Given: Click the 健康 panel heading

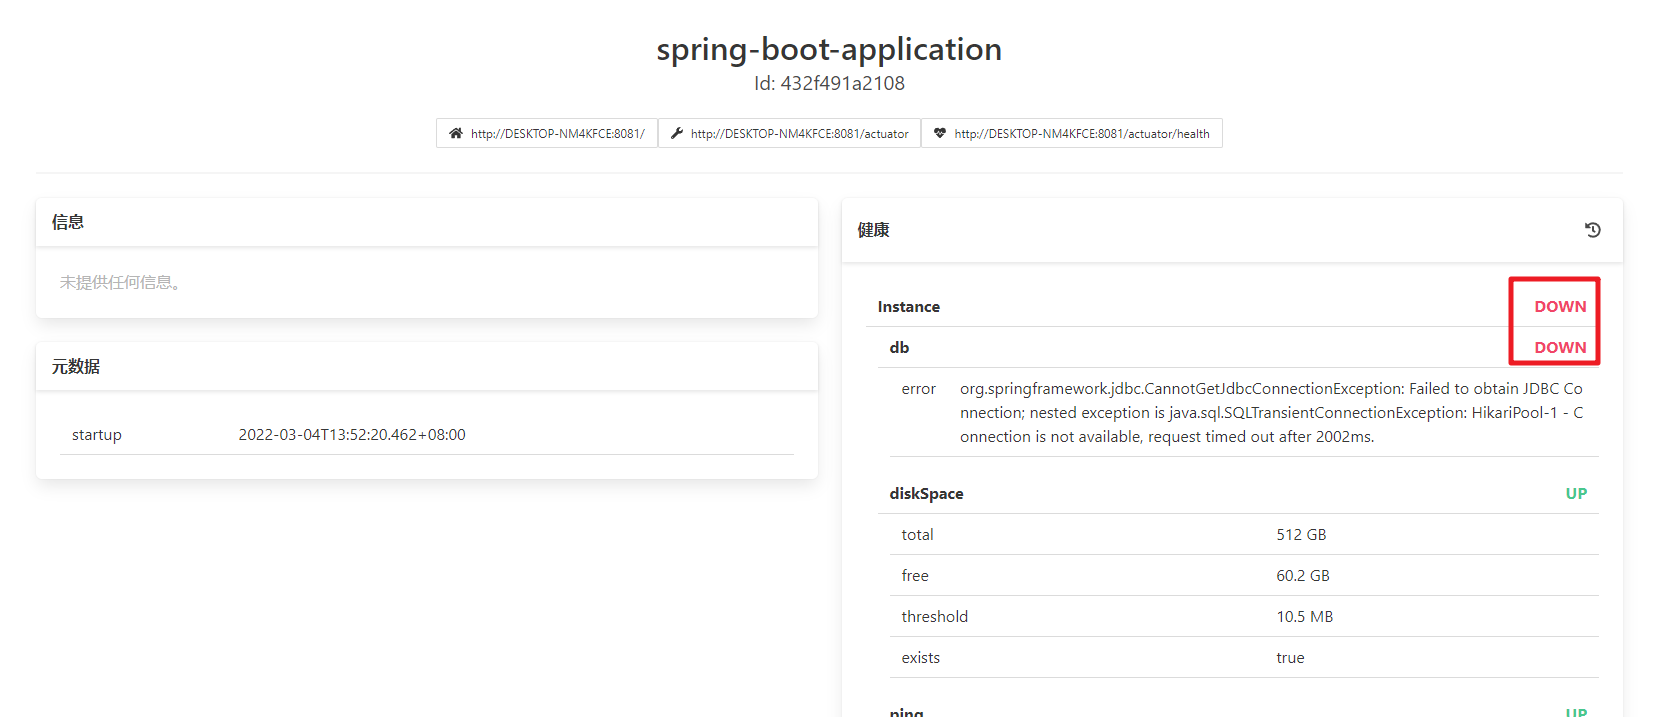Looking at the screenshot, I should click(873, 230).
